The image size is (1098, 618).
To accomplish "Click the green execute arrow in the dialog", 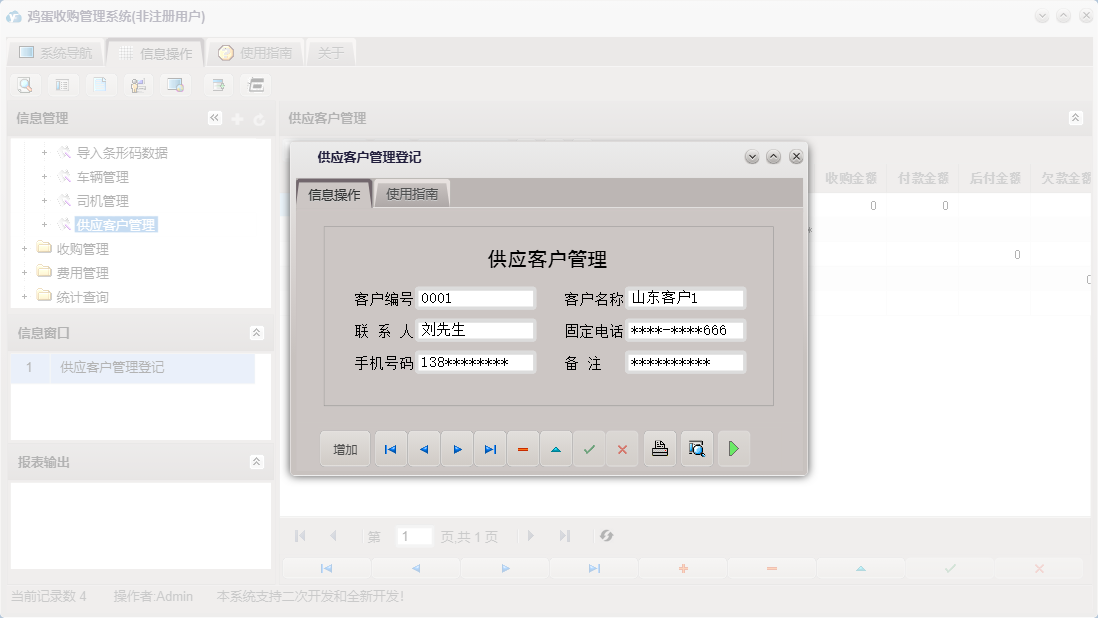I will (x=734, y=448).
